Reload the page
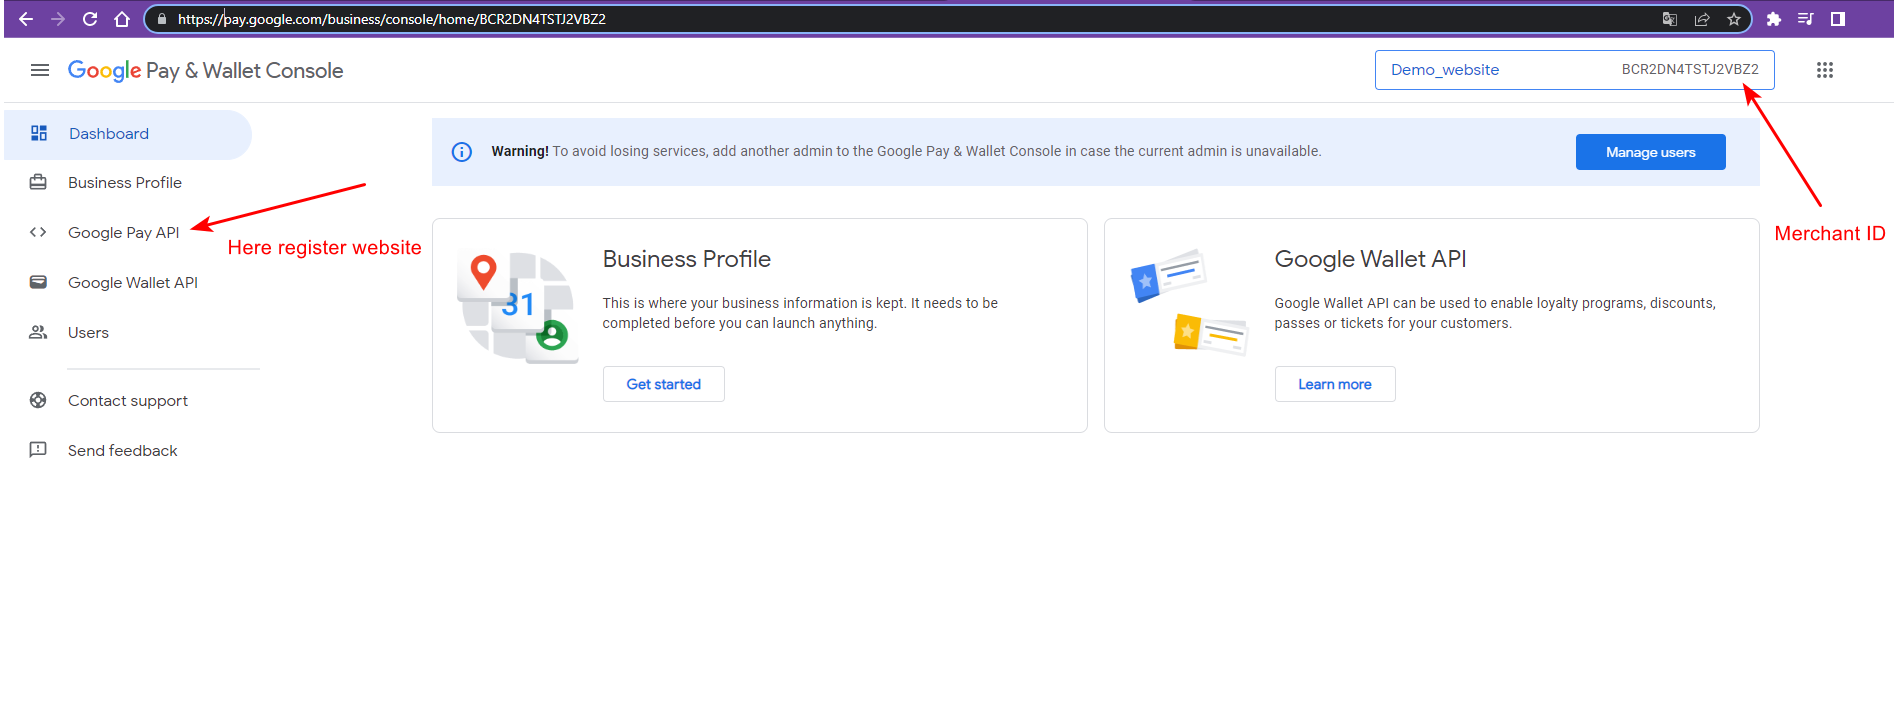The image size is (1894, 727). [90, 19]
